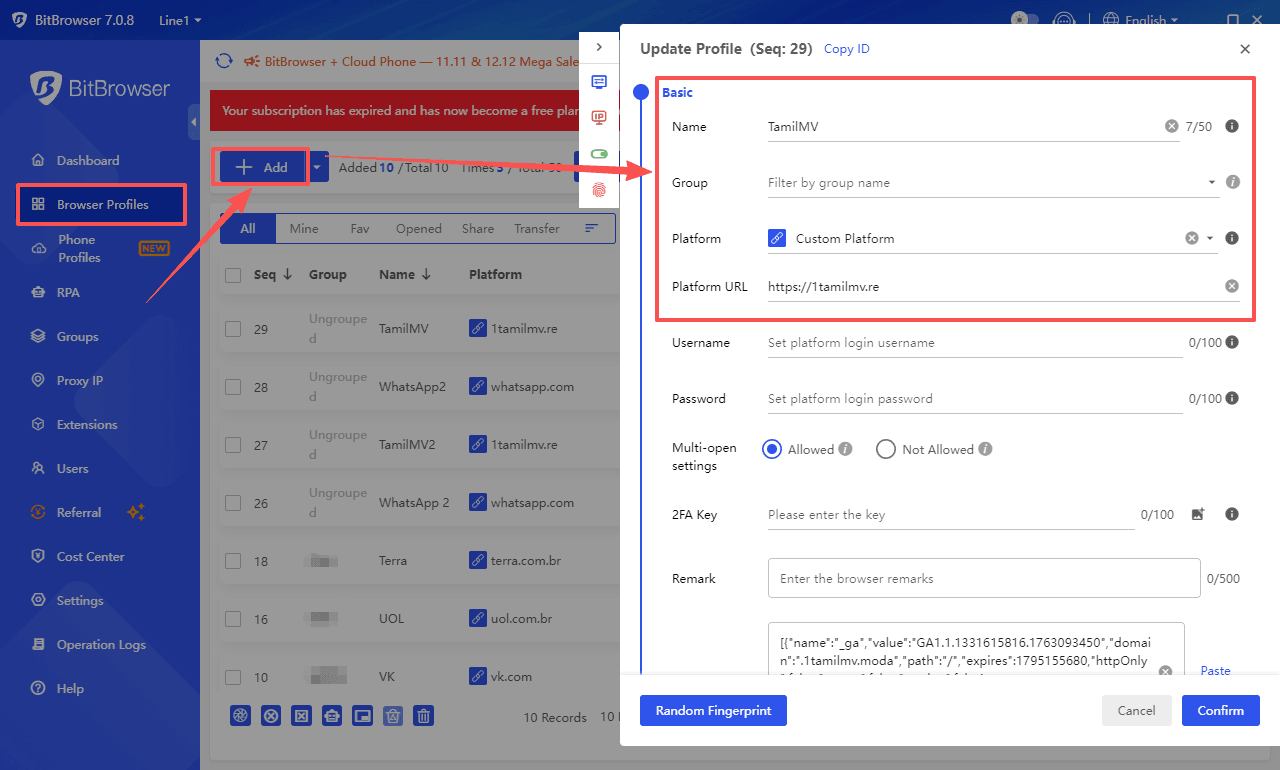The width and height of the screenshot is (1280, 770).
Task: Click the Remark text input field
Action: [983, 579]
